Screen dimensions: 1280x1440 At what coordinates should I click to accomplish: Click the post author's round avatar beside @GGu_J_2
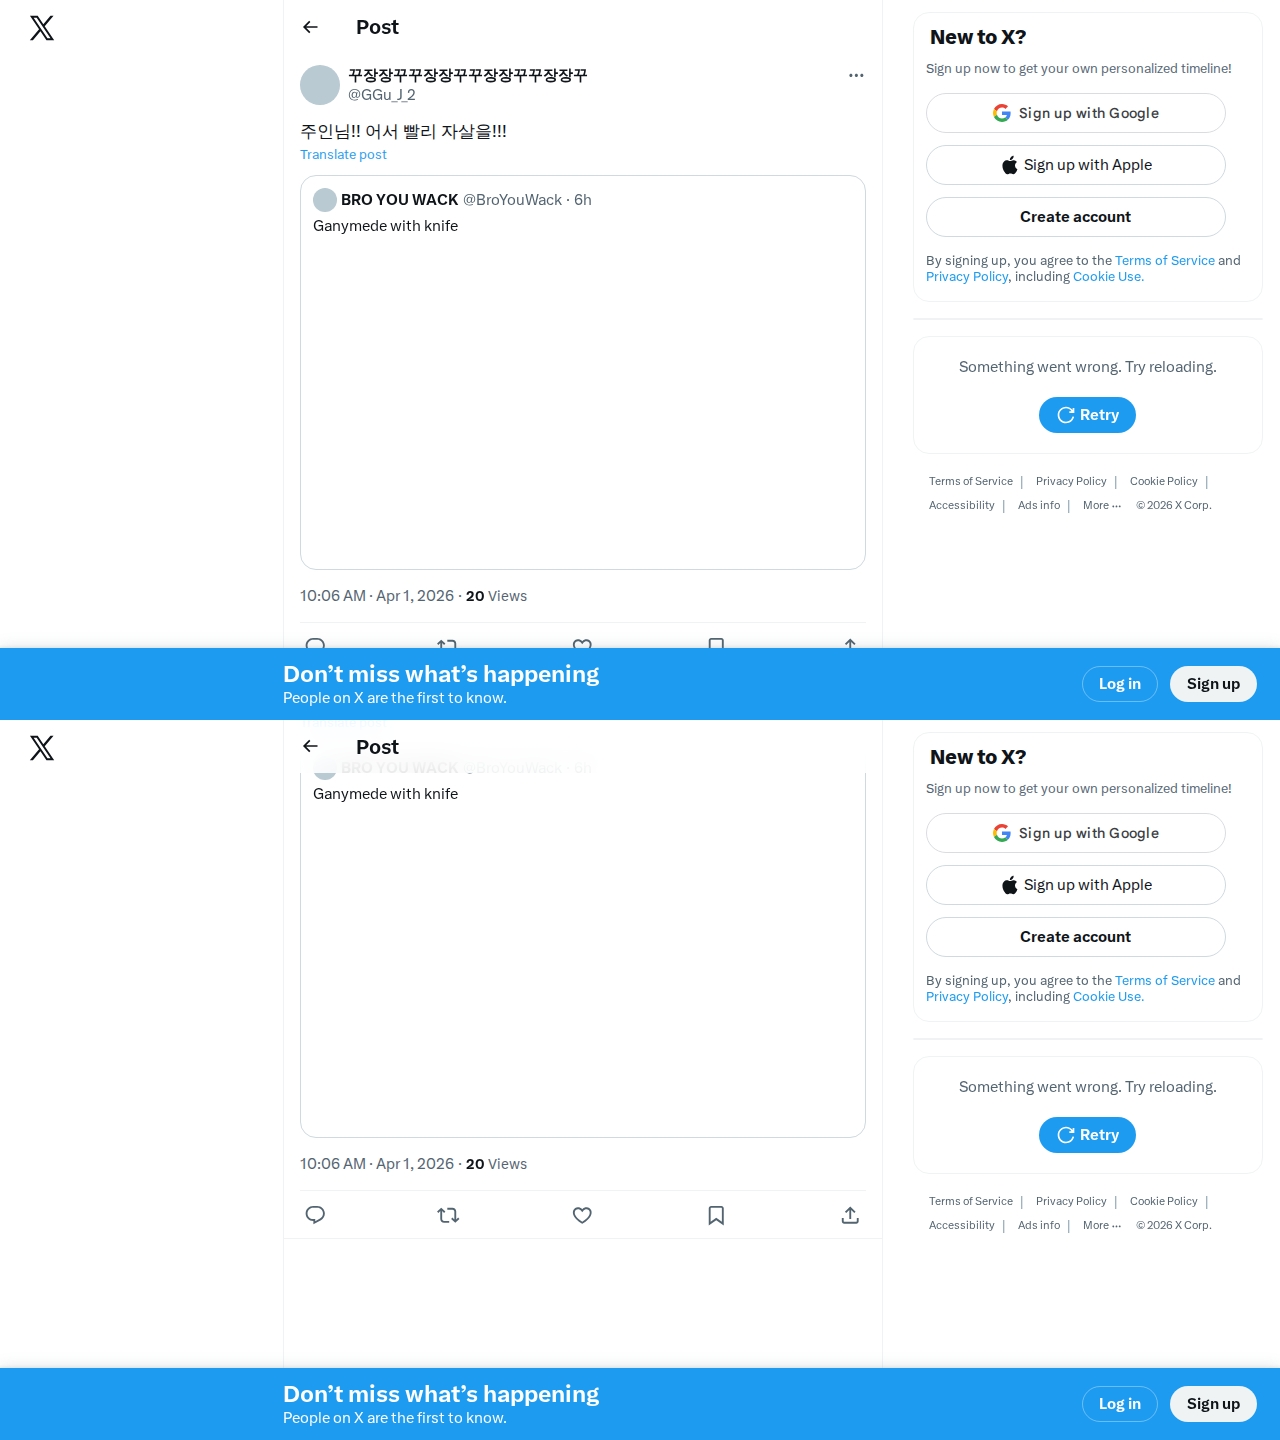click(320, 85)
